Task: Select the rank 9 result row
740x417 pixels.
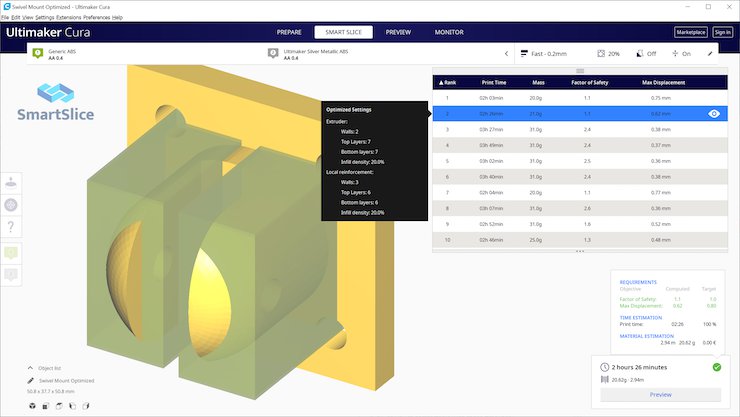Action: (580, 224)
